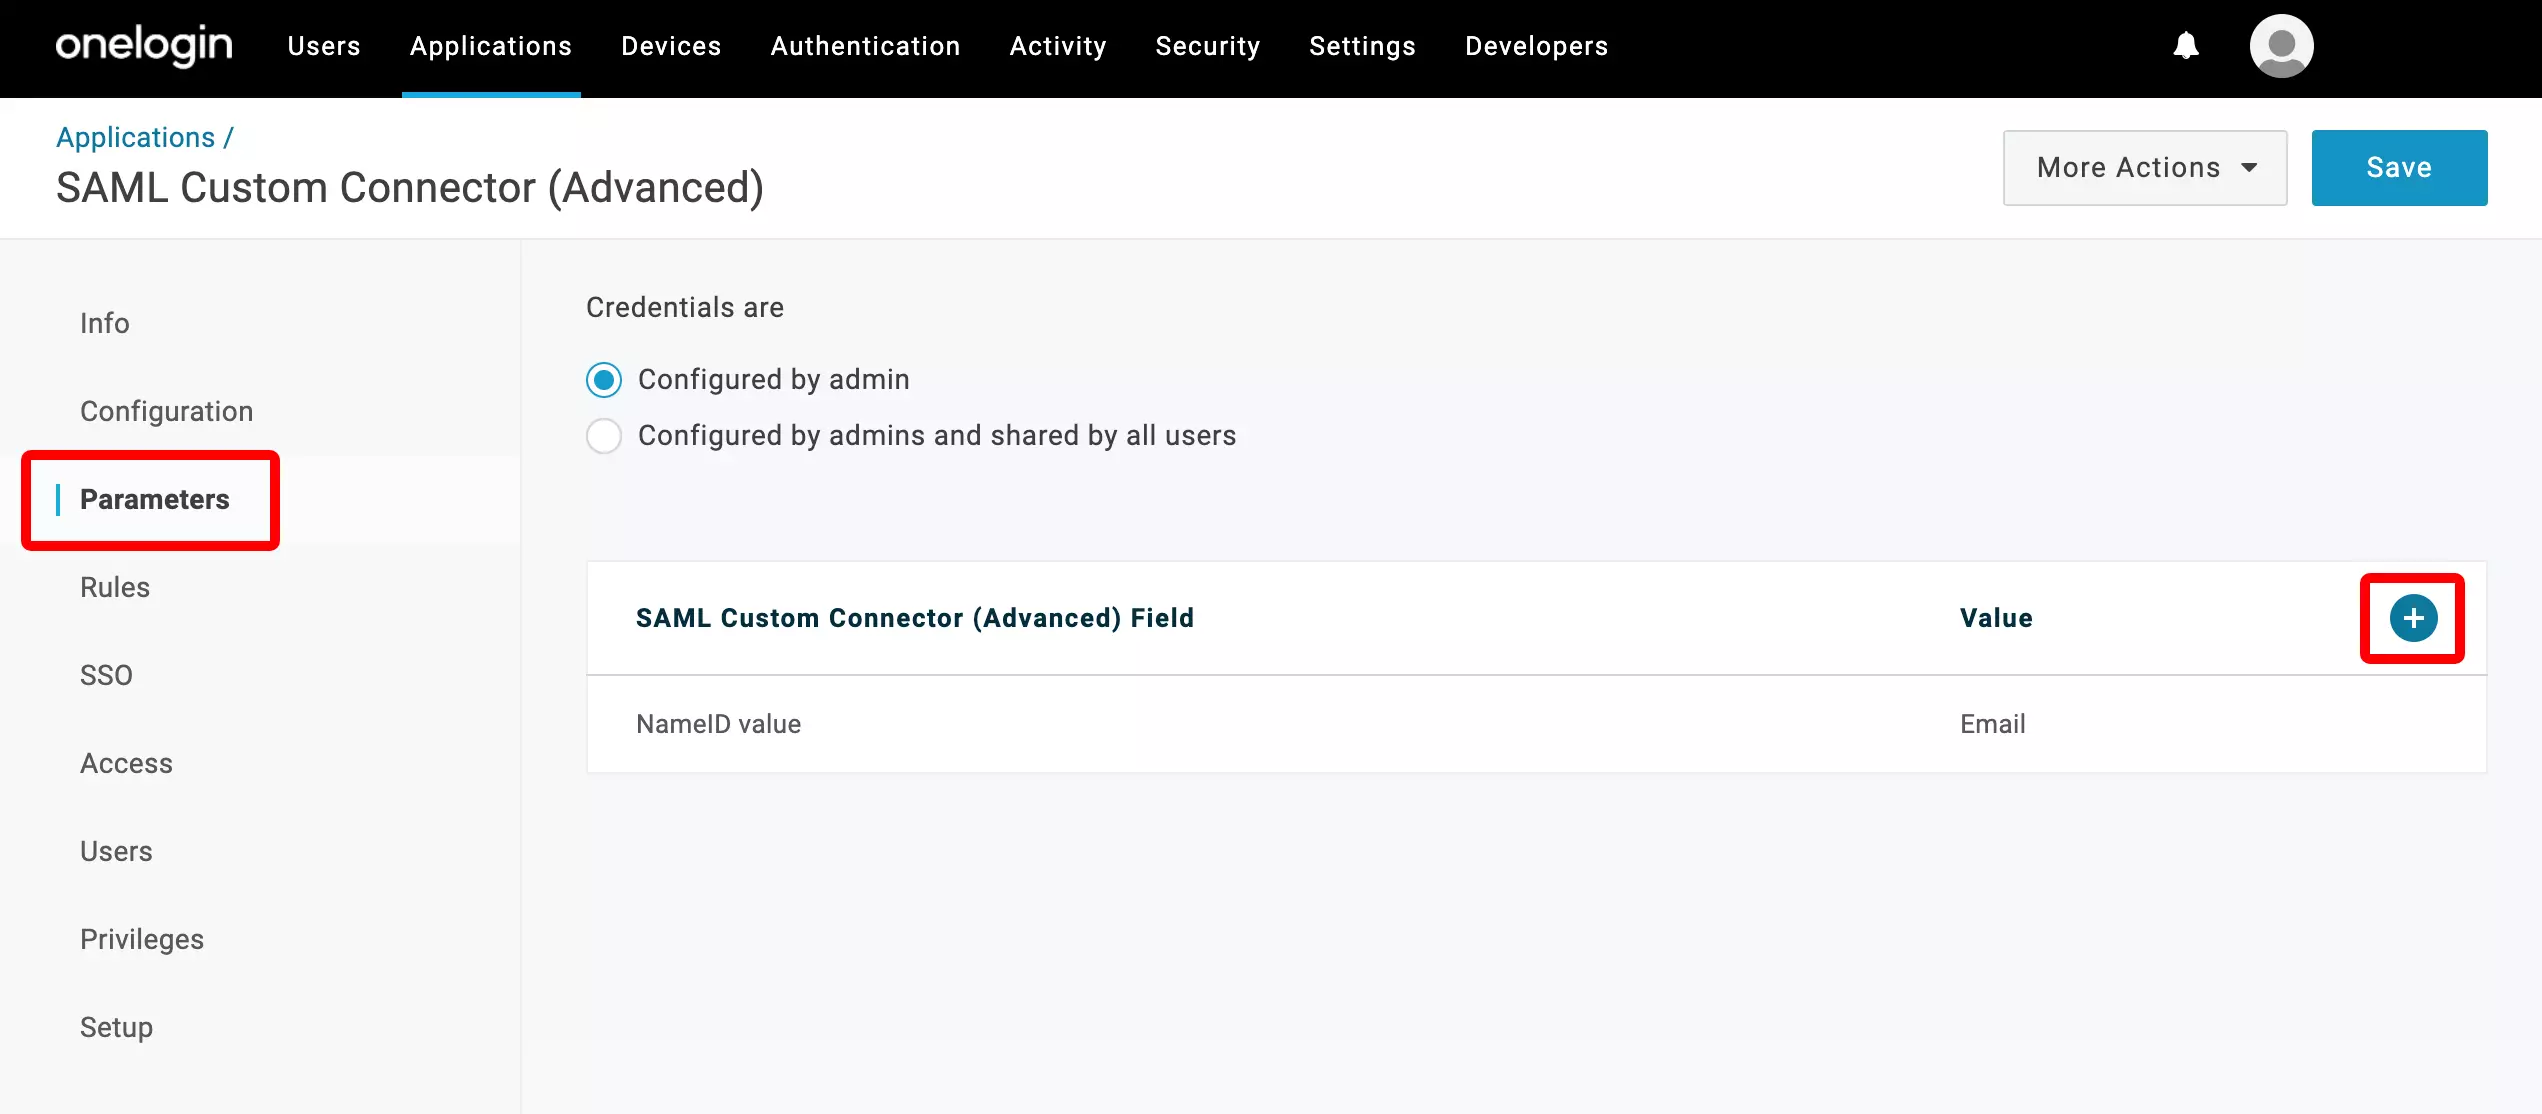The height and width of the screenshot is (1114, 2542).
Task: Open the More Actions dropdown
Action: [x=2145, y=168]
